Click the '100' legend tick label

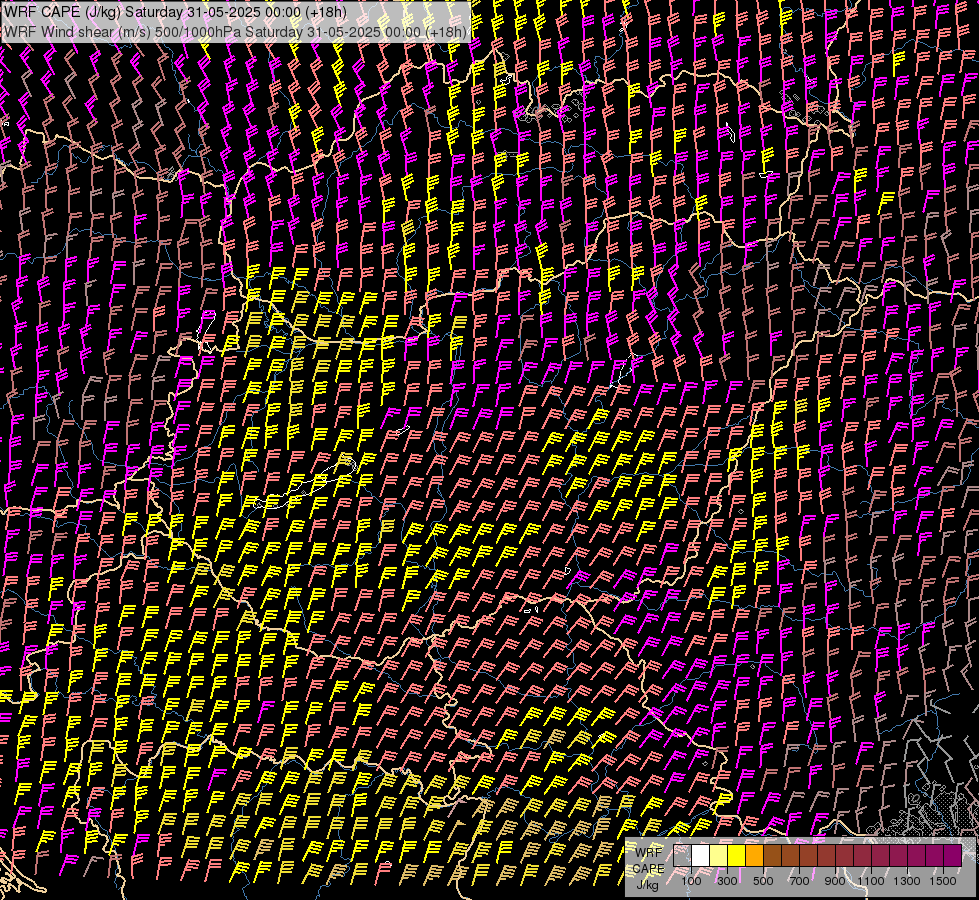[691, 881]
